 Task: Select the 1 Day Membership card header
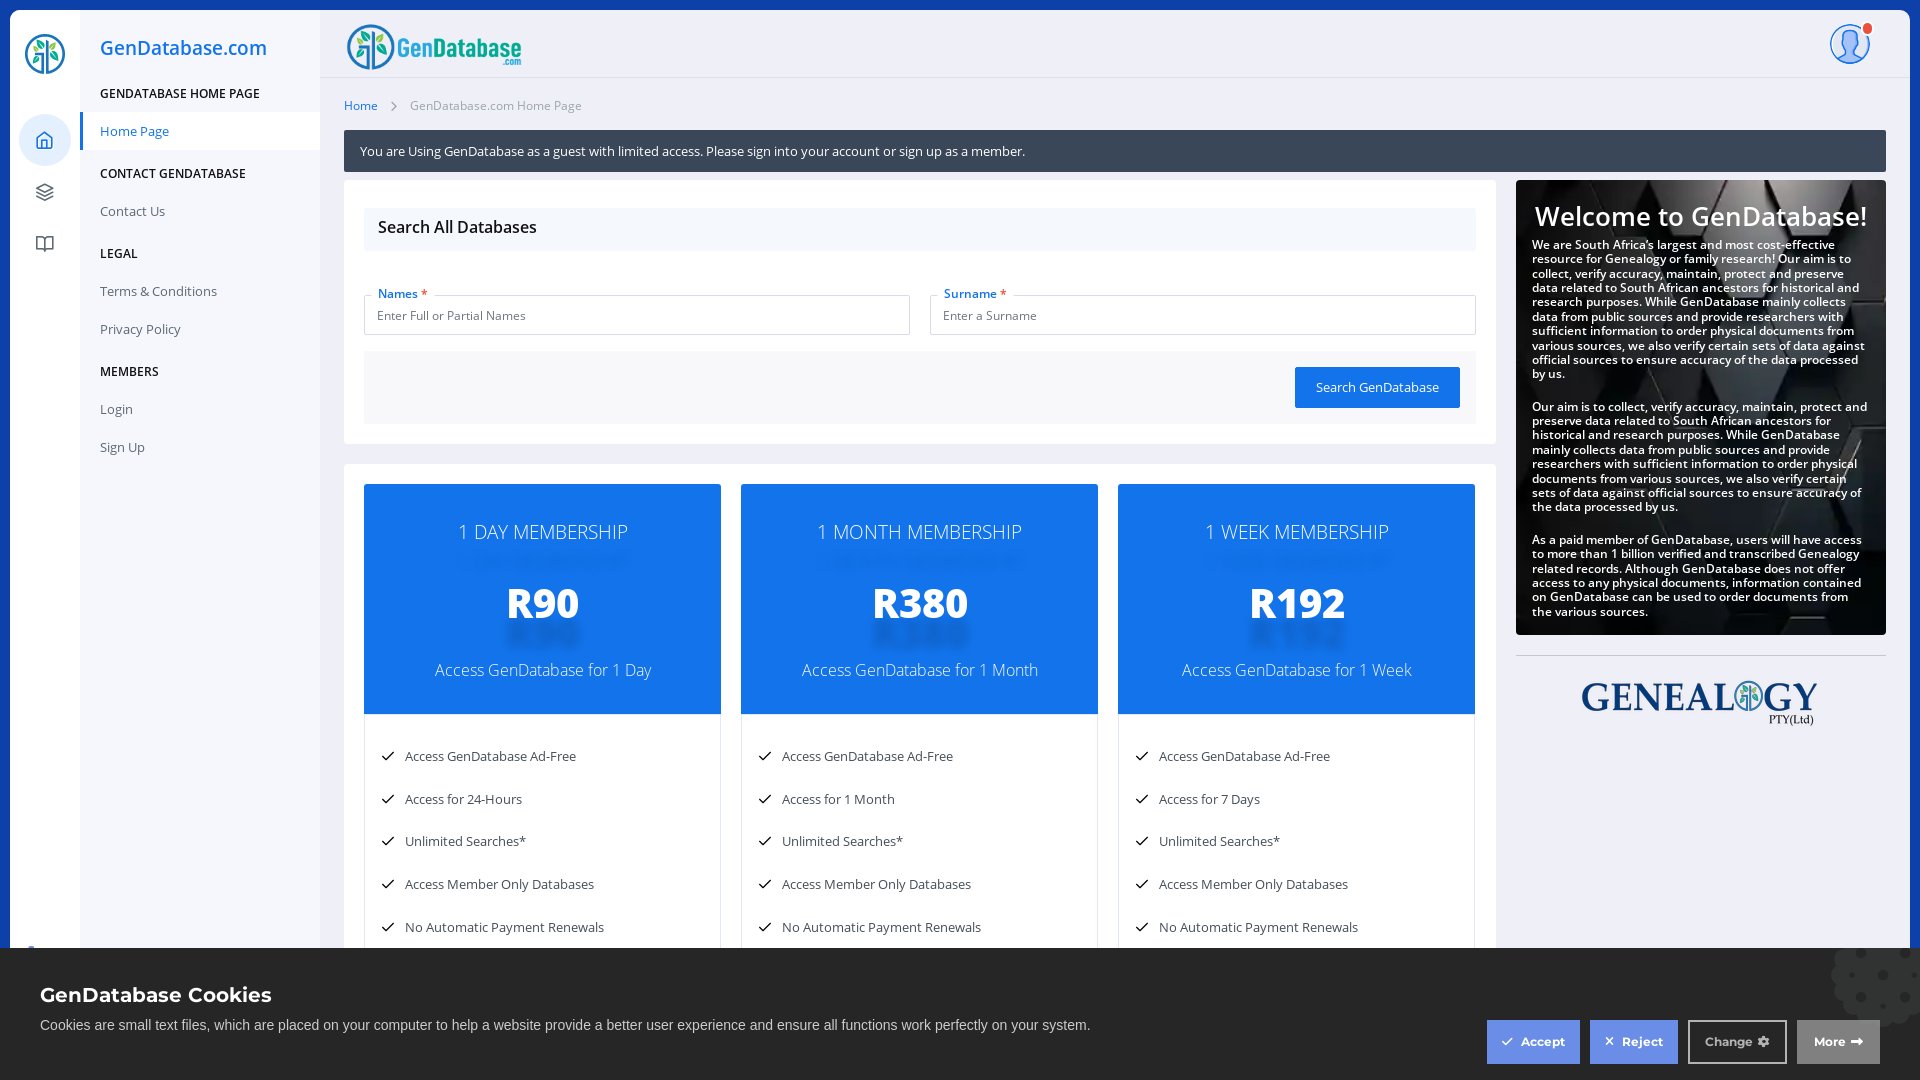click(543, 599)
